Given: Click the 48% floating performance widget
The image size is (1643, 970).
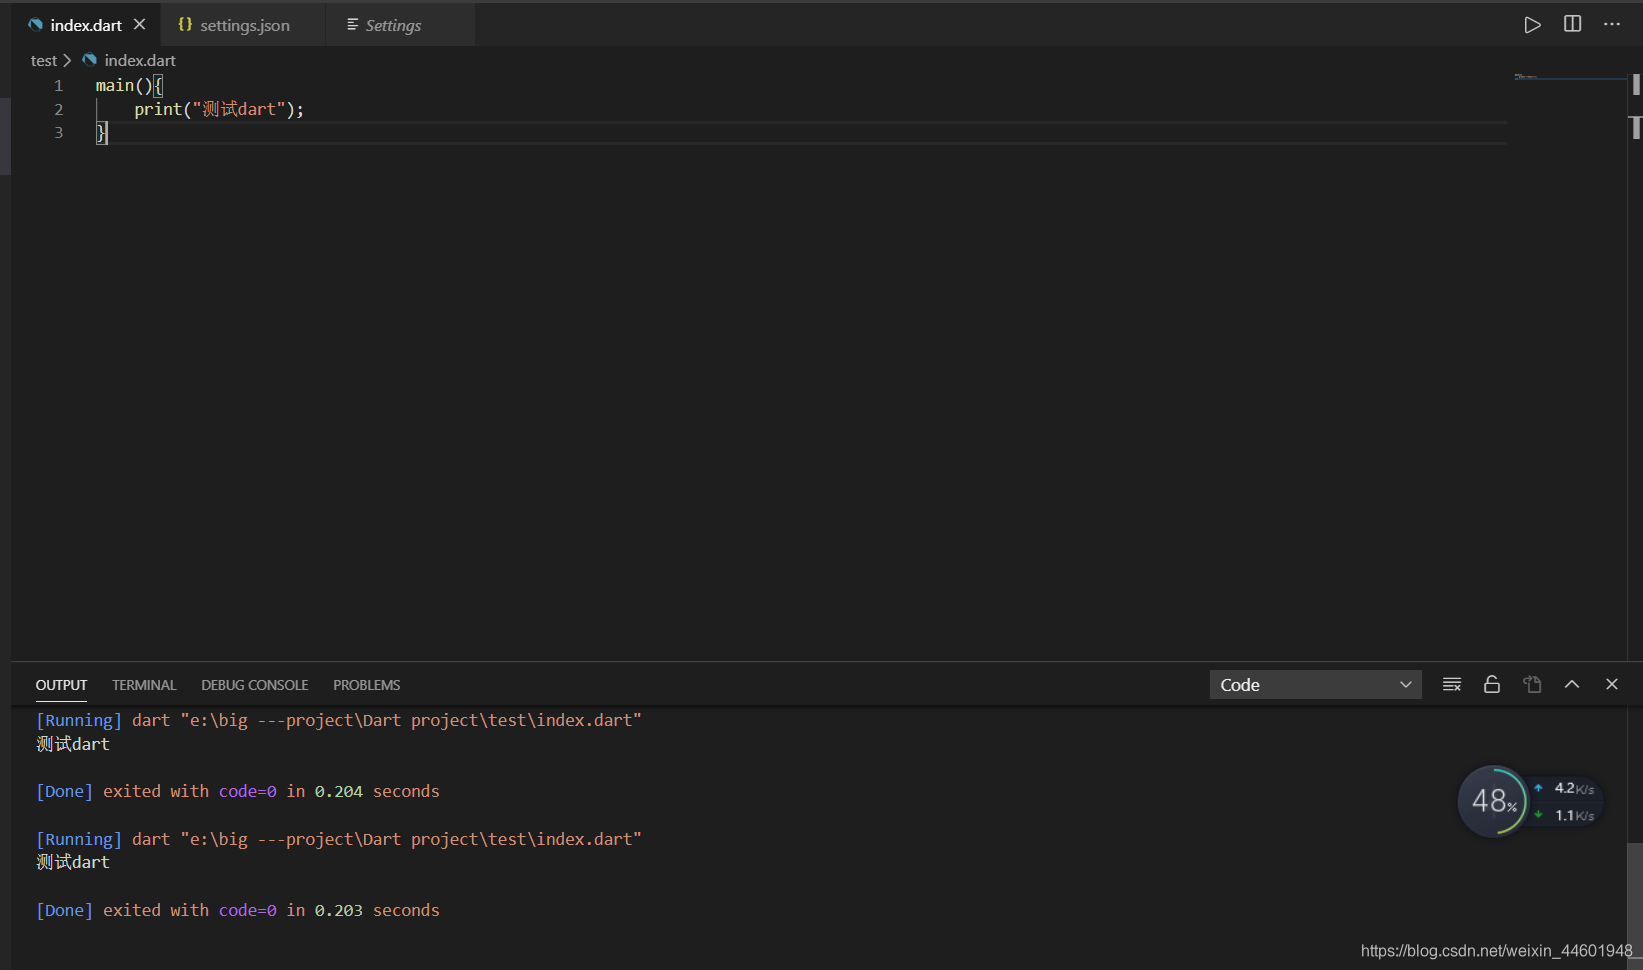Looking at the screenshot, I should point(1492,801).
